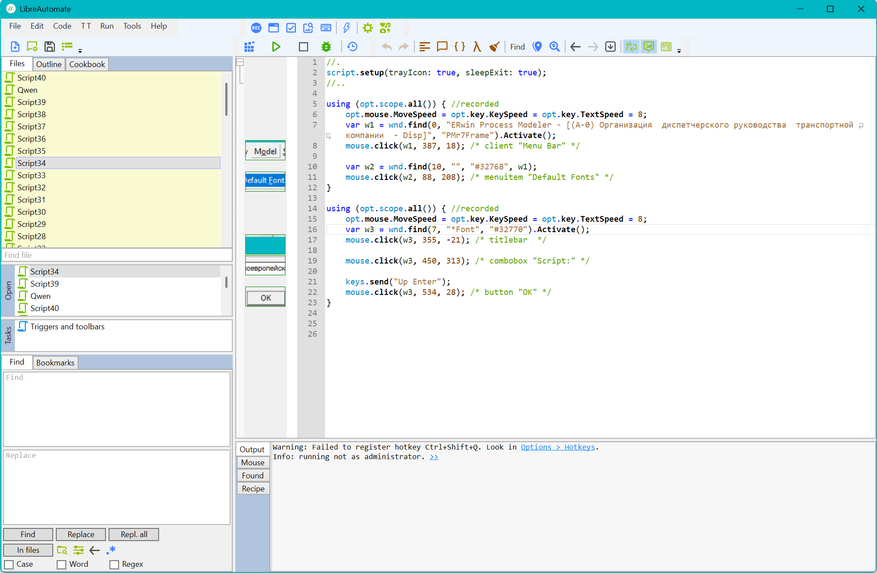
Task: Open the Help menu
Action: pyautogui.click(x=159, y=26)
